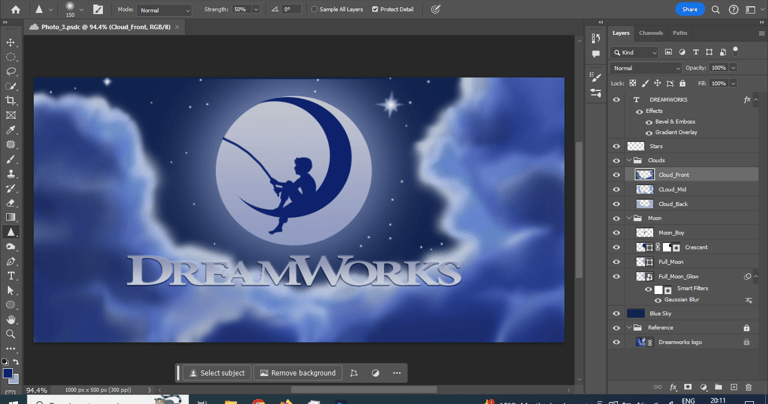768x404 pixels.
Task: Select the Lasso tool
Action: [x=10, y=71]
